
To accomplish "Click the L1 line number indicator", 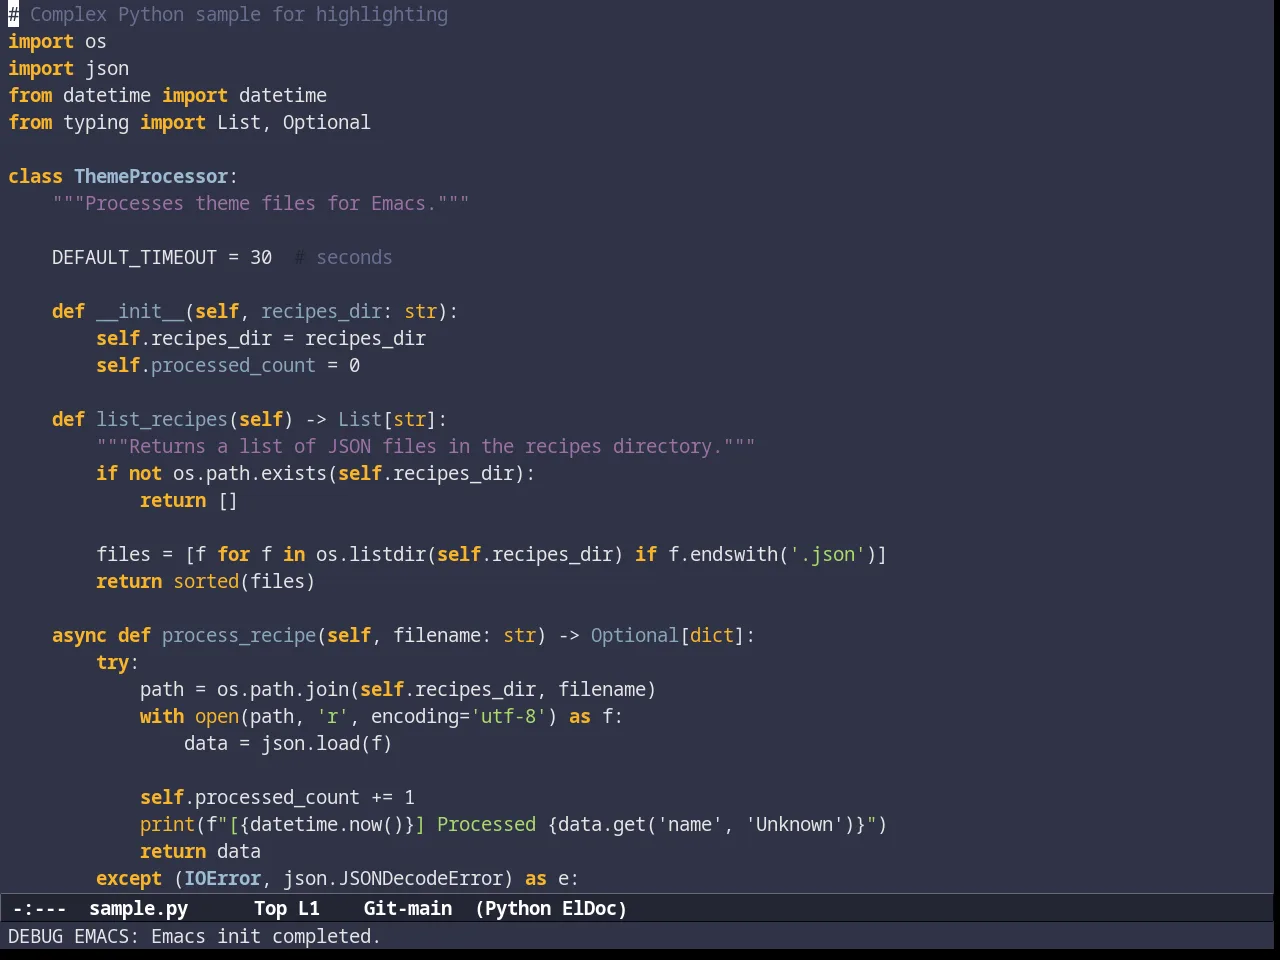I will pyautogui.click(x=309, y=908).
